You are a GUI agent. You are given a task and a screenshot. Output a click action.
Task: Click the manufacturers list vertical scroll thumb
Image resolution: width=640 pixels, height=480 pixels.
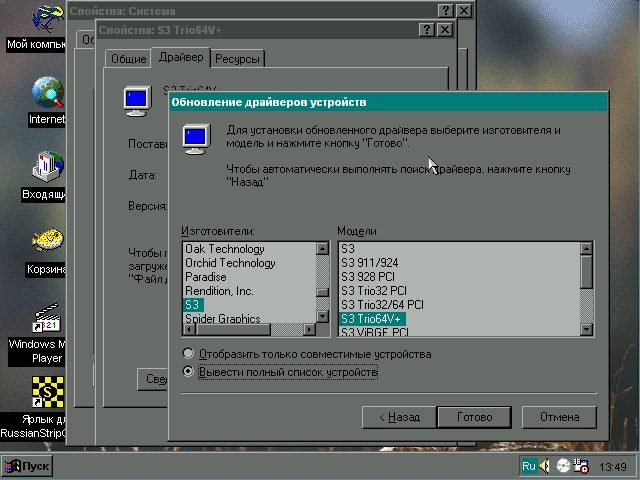click(x=322, y=292)
